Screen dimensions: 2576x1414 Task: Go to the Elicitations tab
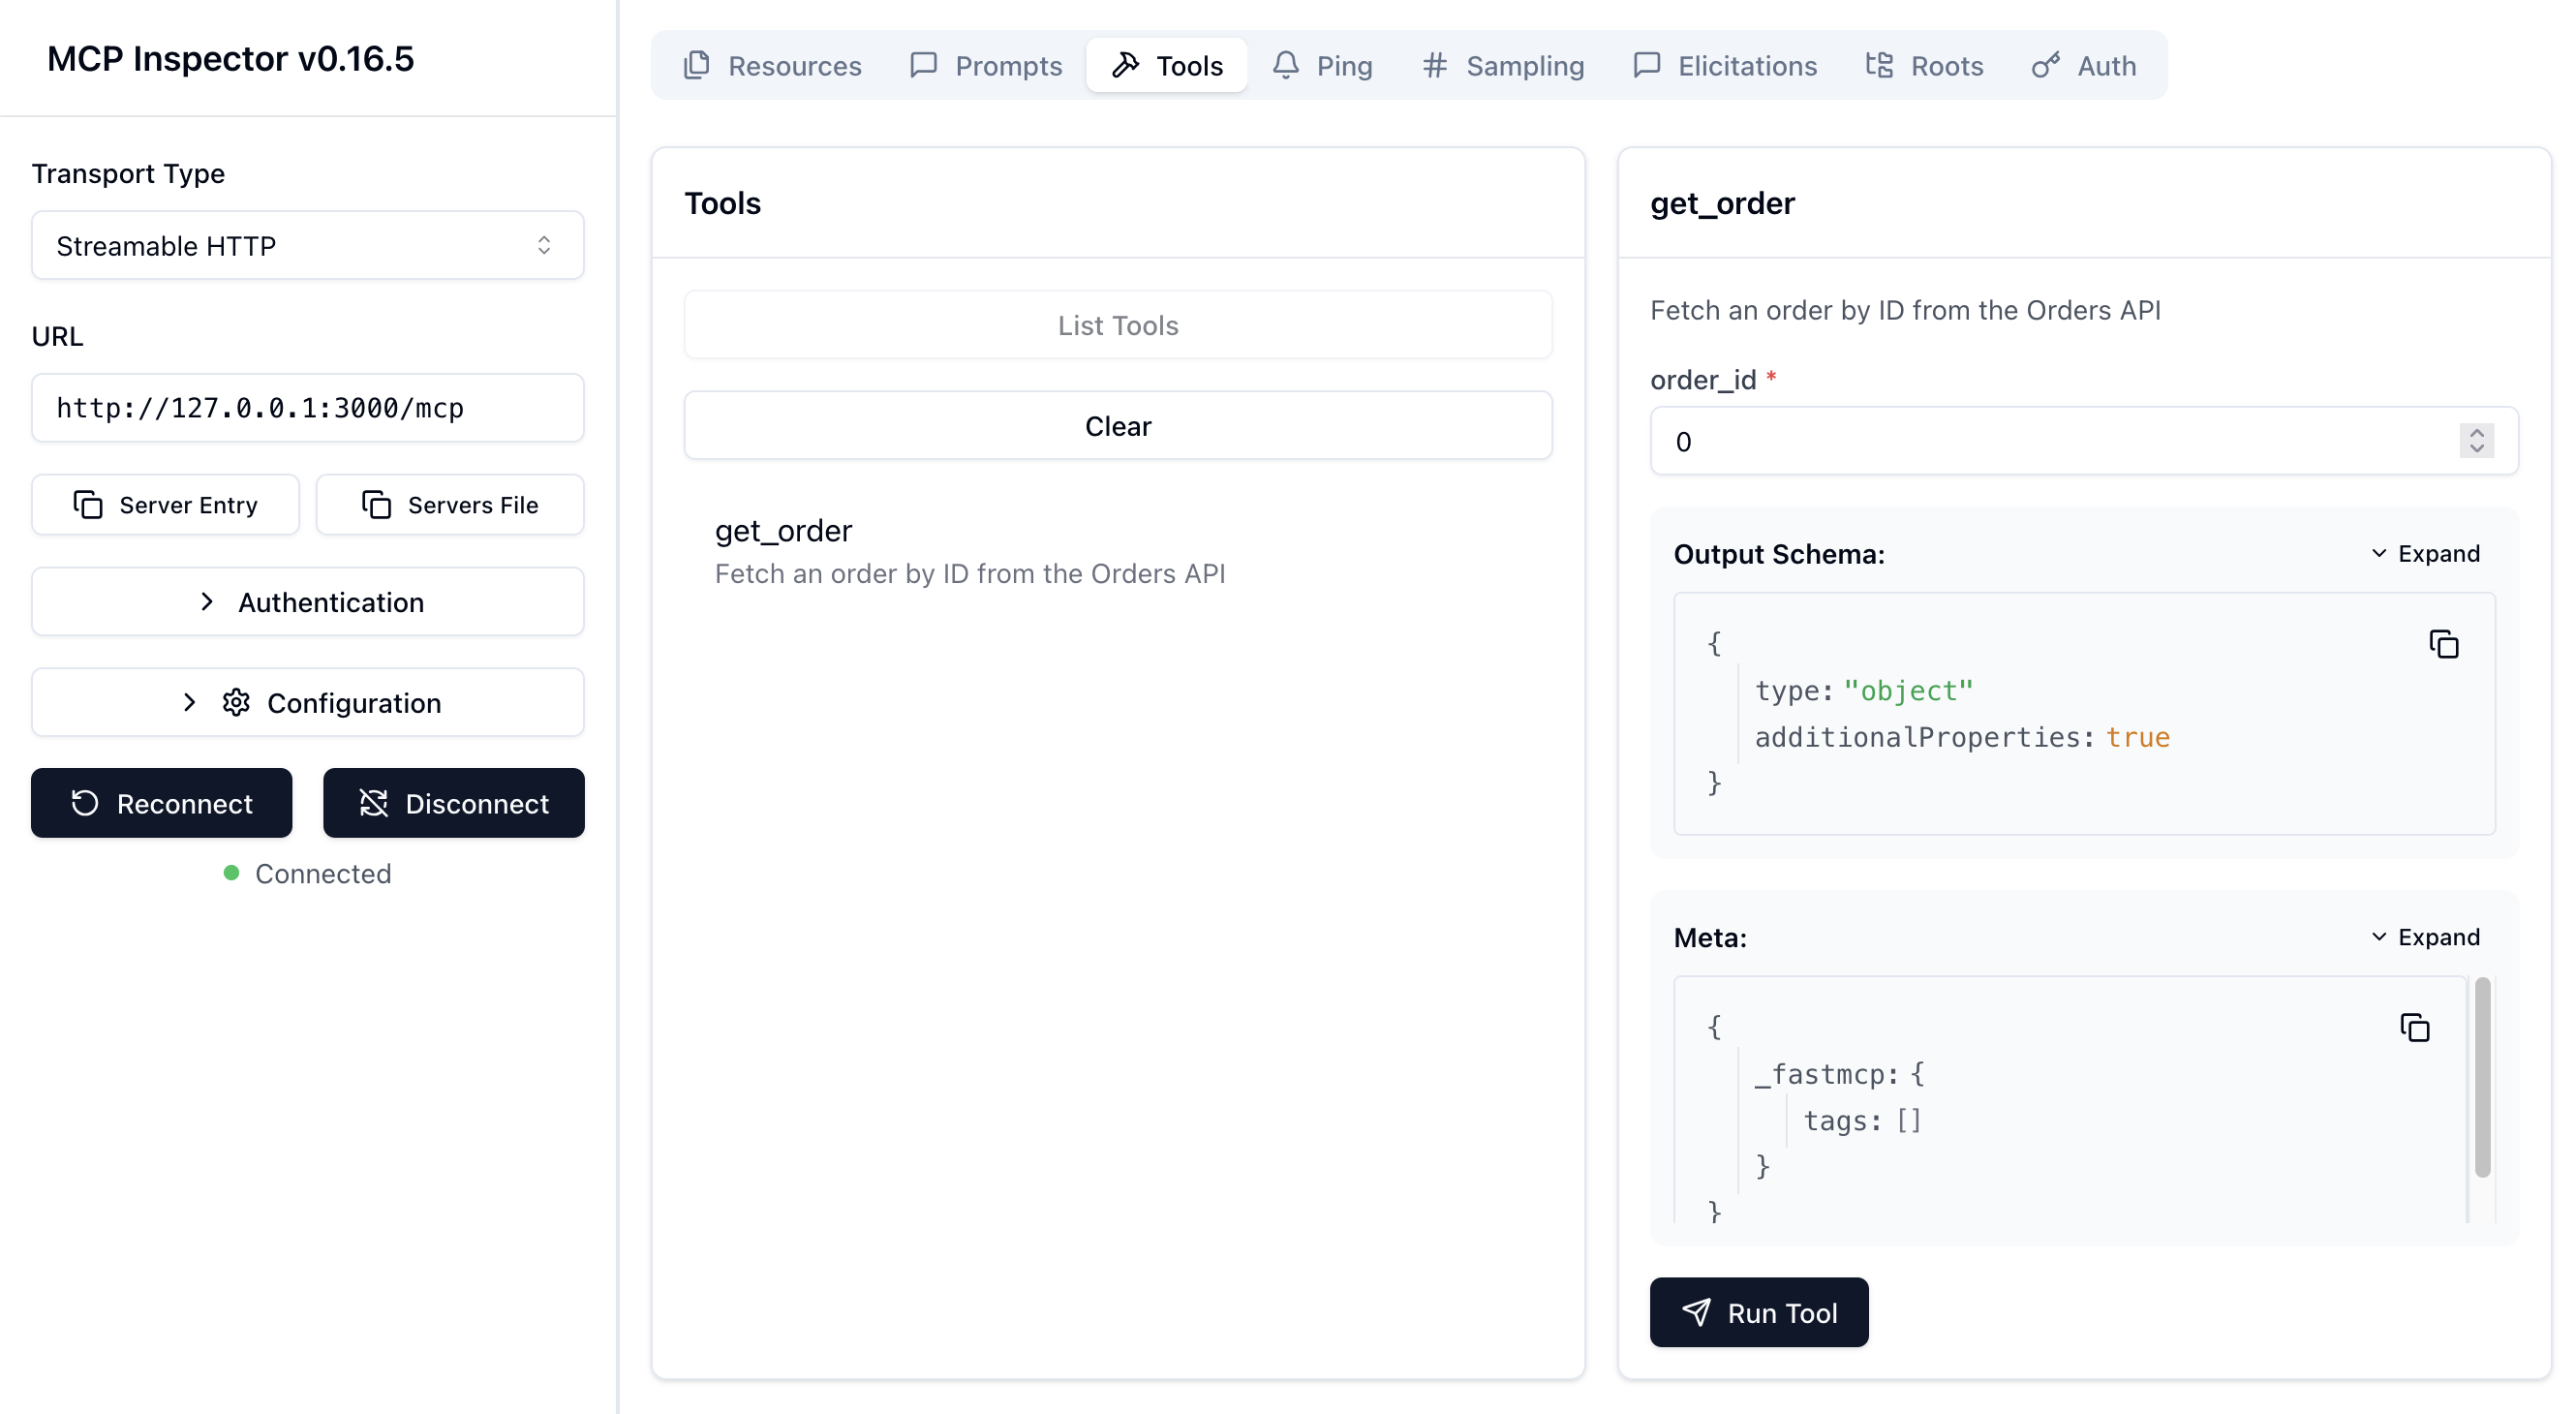point(1725,66)
